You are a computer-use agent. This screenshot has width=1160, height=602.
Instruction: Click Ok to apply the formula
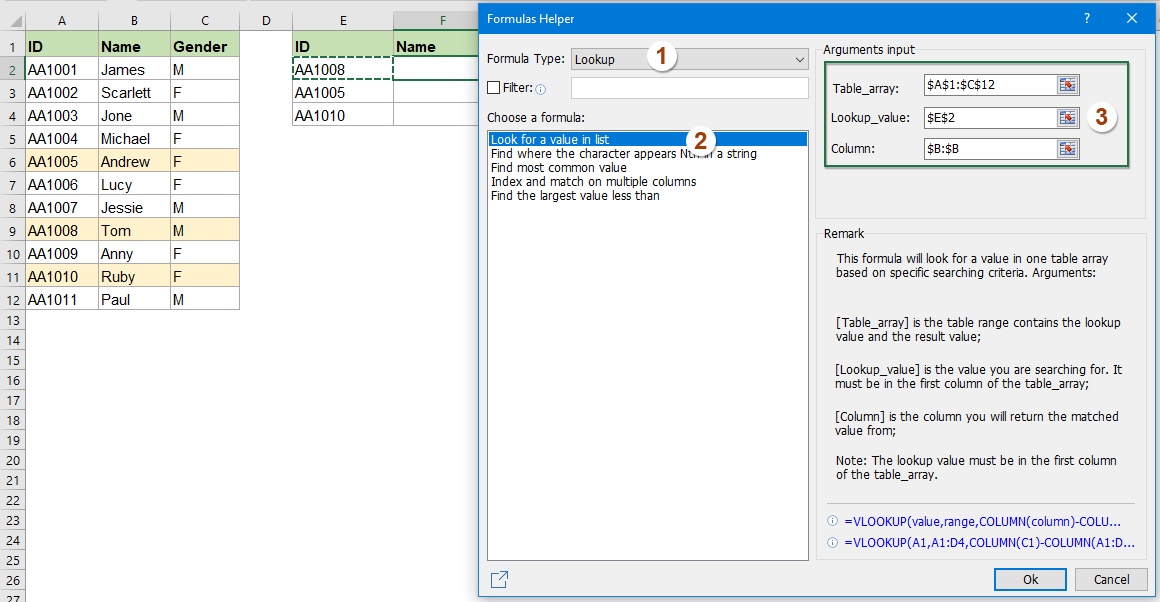tap(1030, 579)
